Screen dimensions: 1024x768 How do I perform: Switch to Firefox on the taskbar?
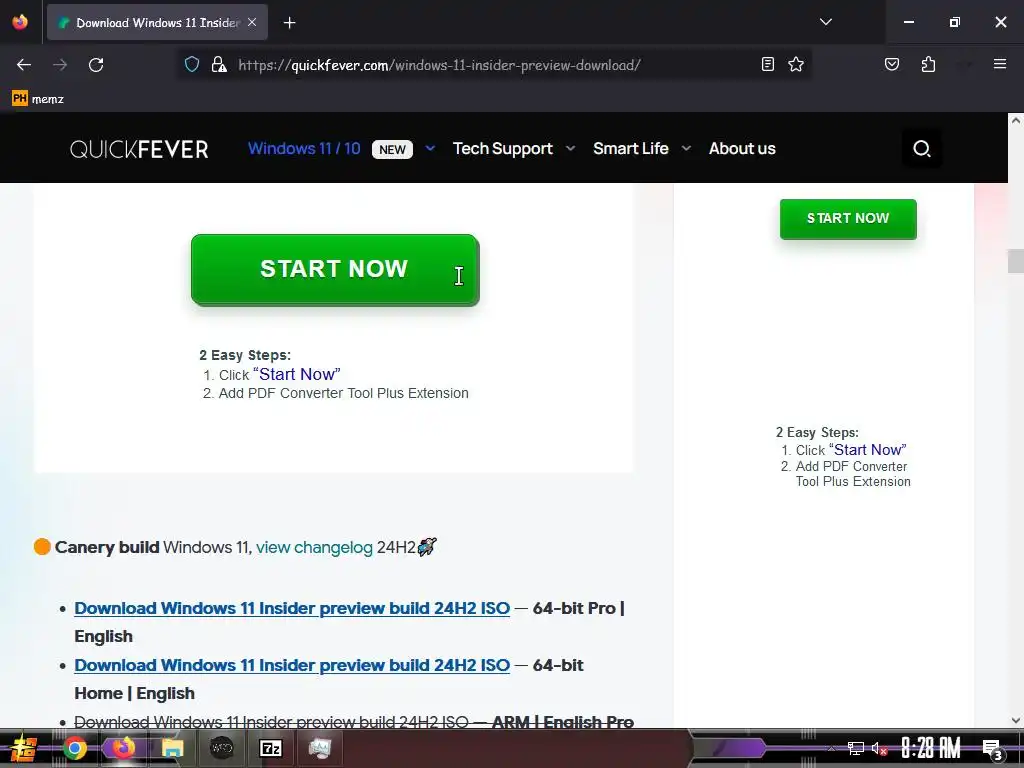(x=123, y=747)
